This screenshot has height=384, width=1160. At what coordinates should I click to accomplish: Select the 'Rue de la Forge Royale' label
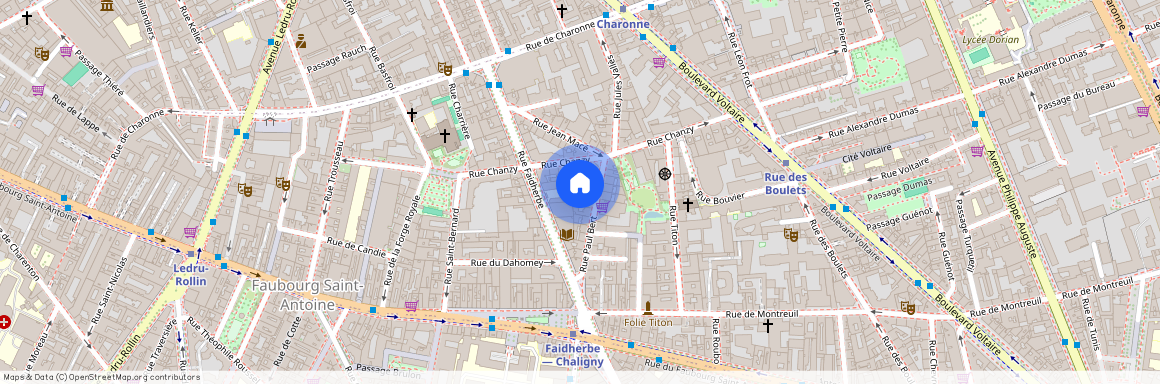[401, 241]
